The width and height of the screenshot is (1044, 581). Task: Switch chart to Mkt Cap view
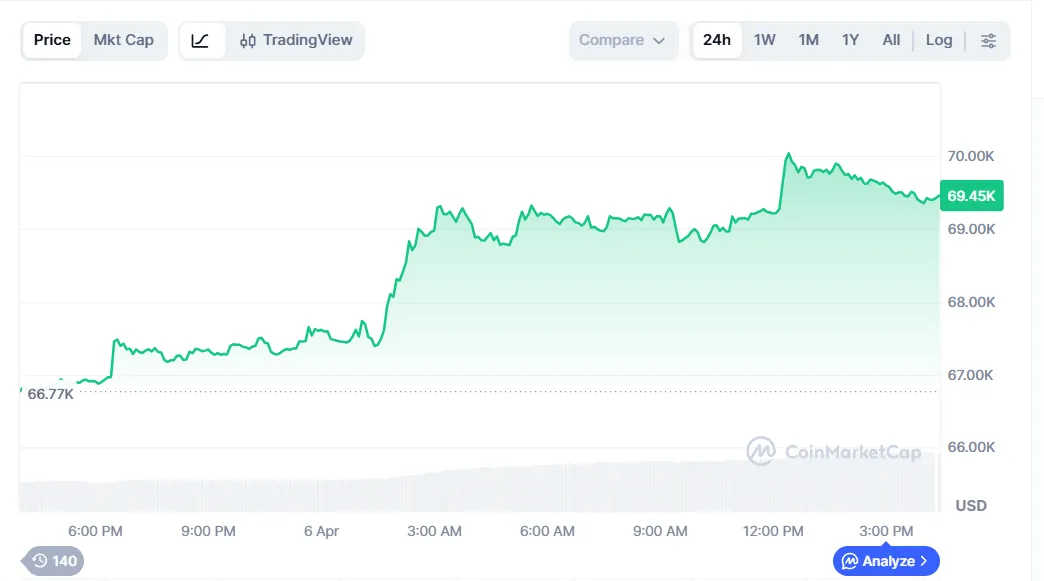click(124, 41)
